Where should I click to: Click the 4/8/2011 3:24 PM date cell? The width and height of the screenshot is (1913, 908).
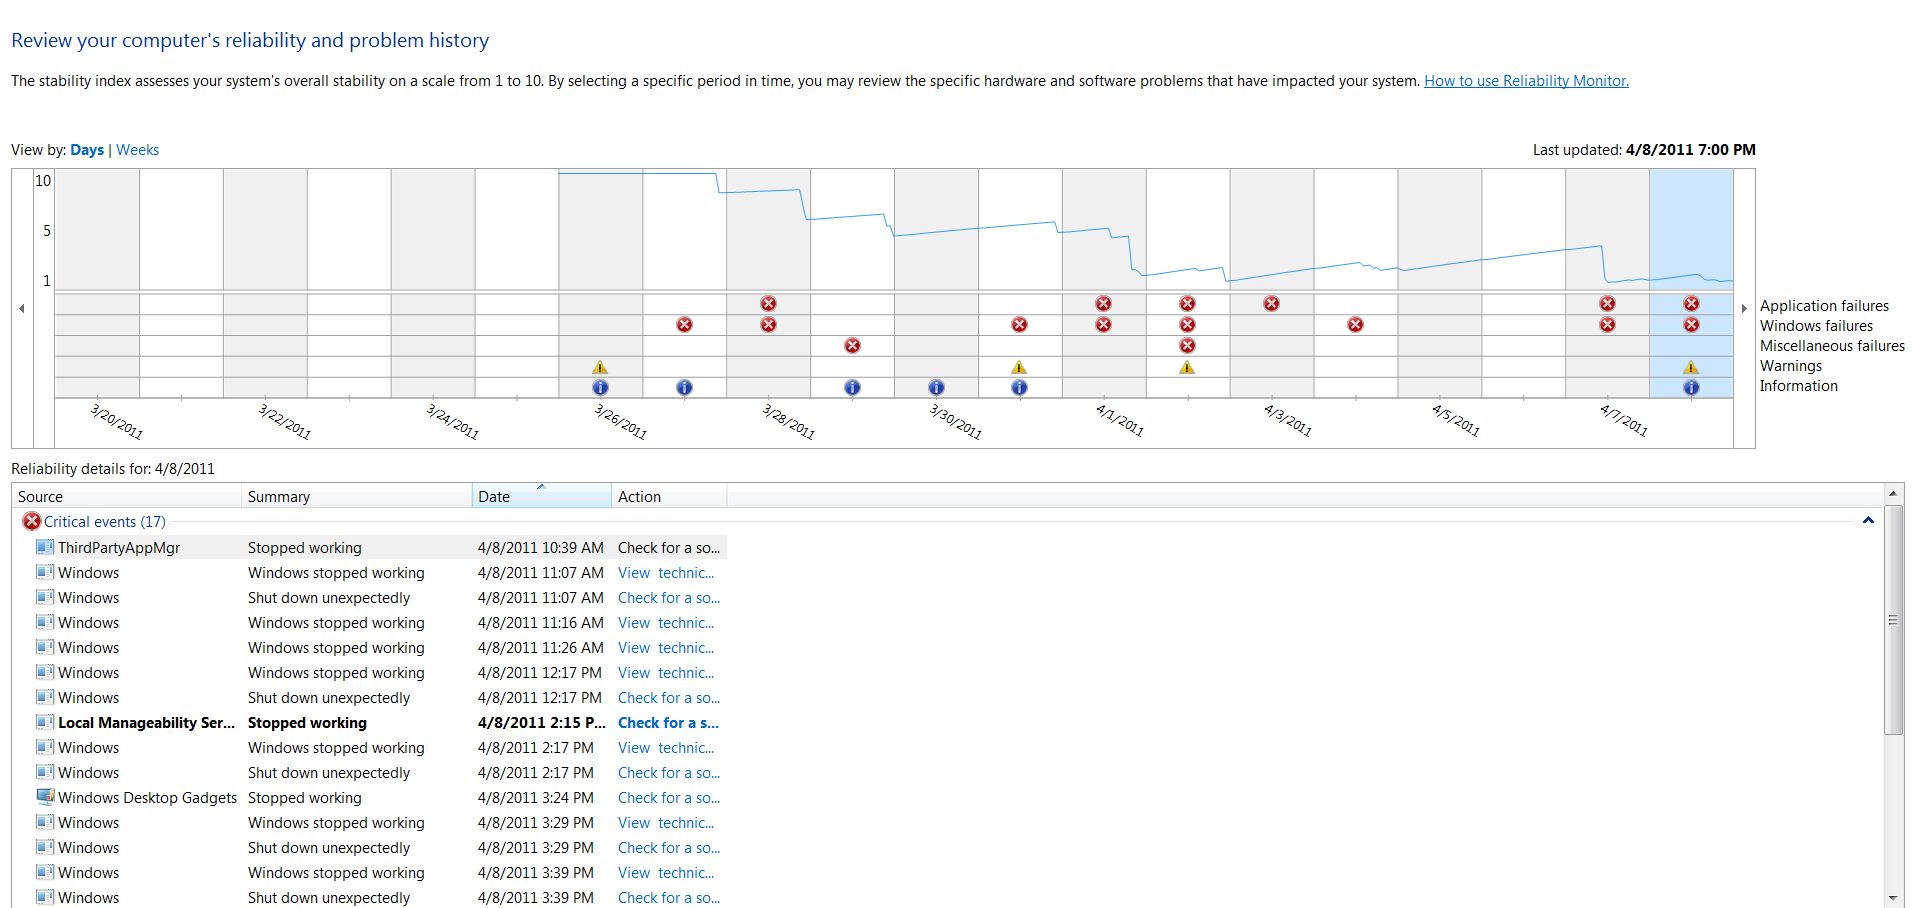(536, 798)
